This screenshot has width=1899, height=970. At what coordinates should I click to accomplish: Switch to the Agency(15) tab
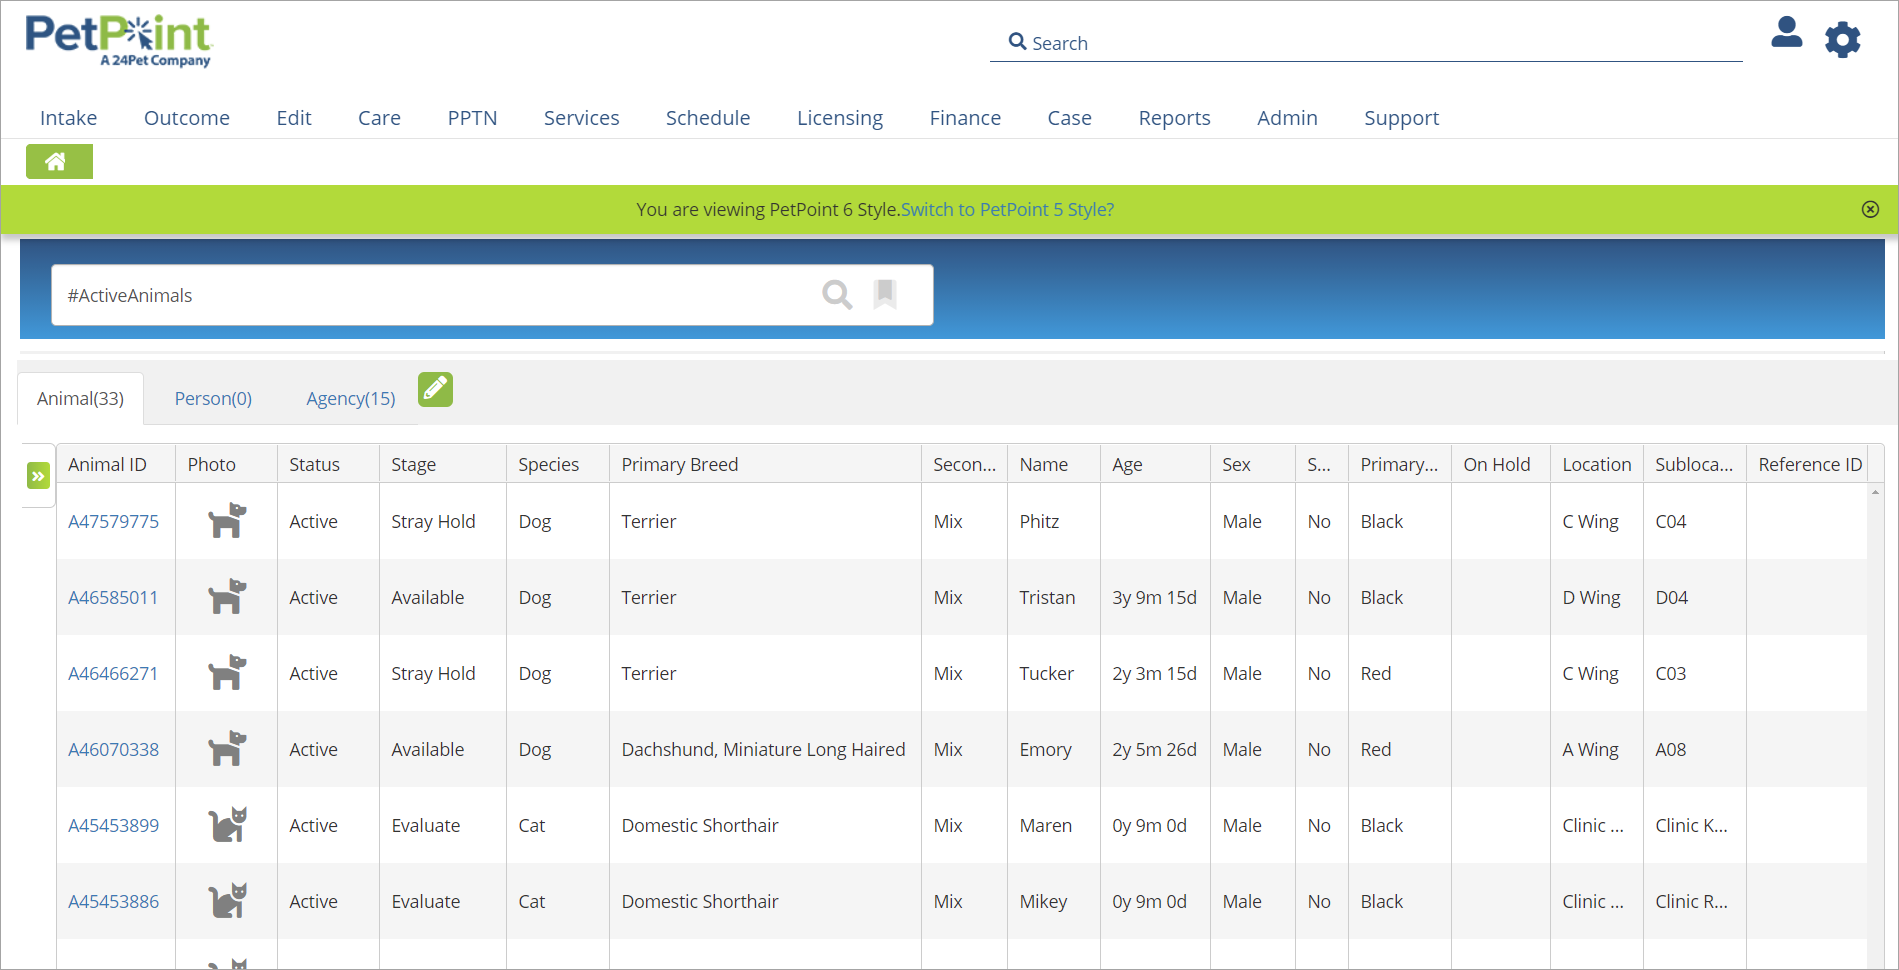350,398
